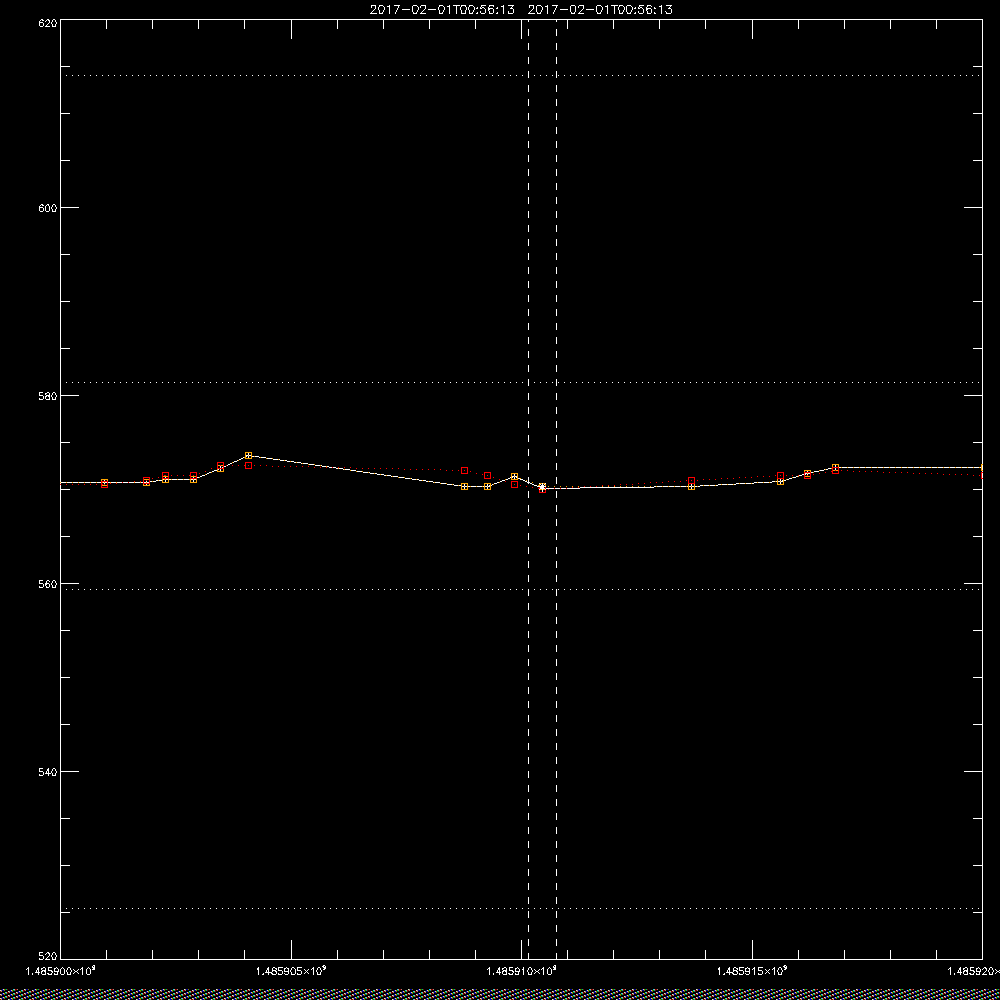The height and width of the screenshot is (1000, 1000).
Task: Click the left vertical dashed line
Action: coord(528,490)
